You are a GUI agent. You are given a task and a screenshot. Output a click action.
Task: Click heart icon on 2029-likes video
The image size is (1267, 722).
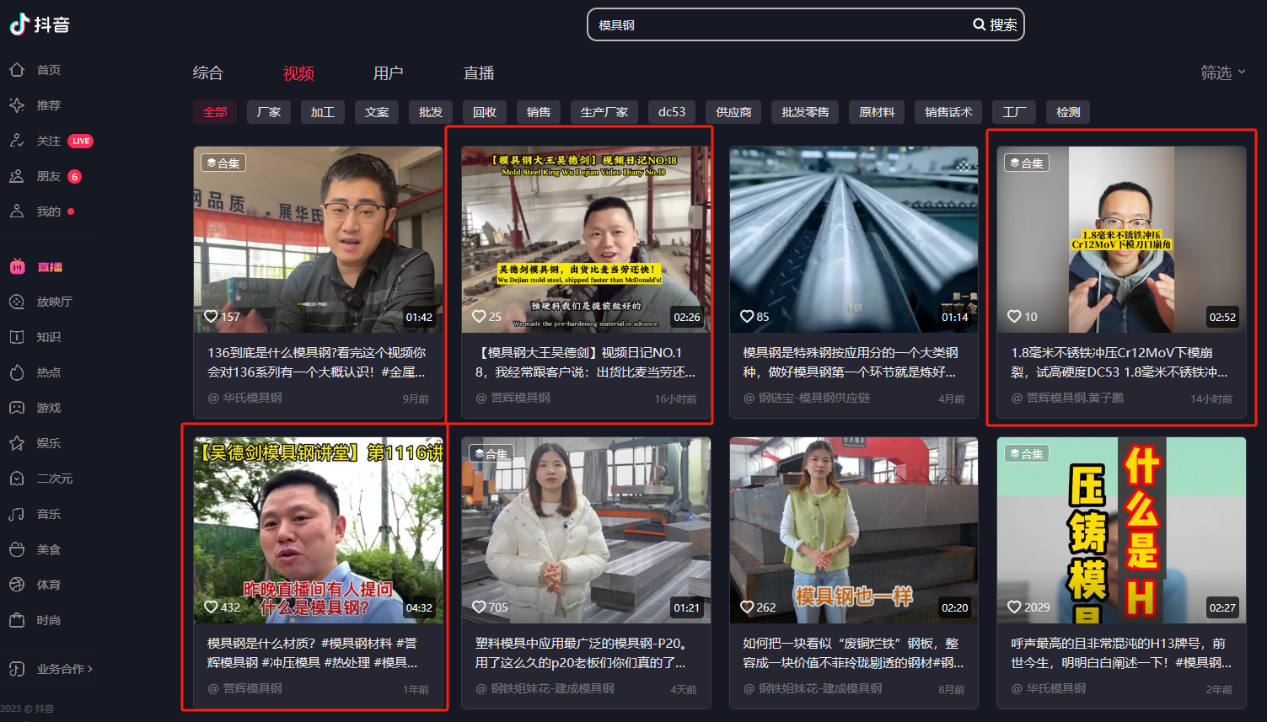(x=1014, y=607)
